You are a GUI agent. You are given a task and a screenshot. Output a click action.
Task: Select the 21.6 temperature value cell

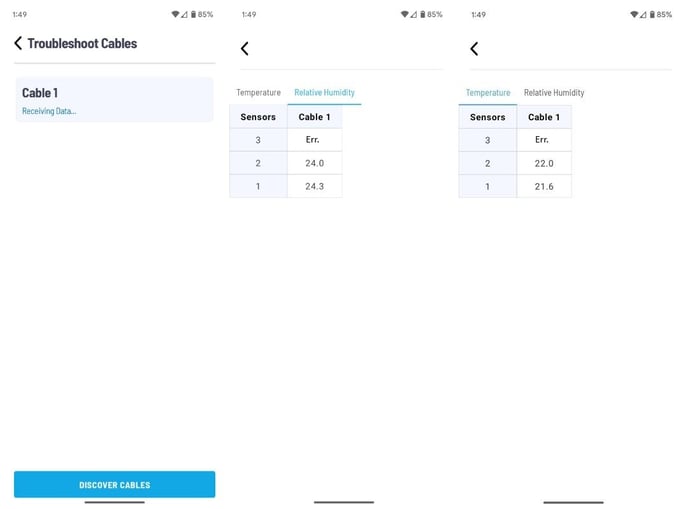pyautogui.click(x=544, y=186)
